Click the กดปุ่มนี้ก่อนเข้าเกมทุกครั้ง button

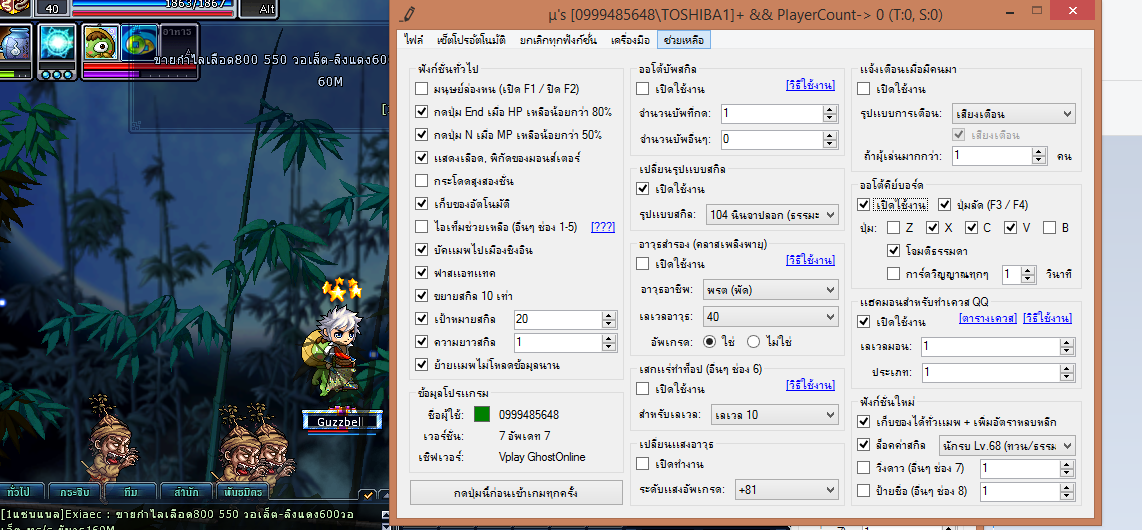pyautogui.click(x=516, y=492)
